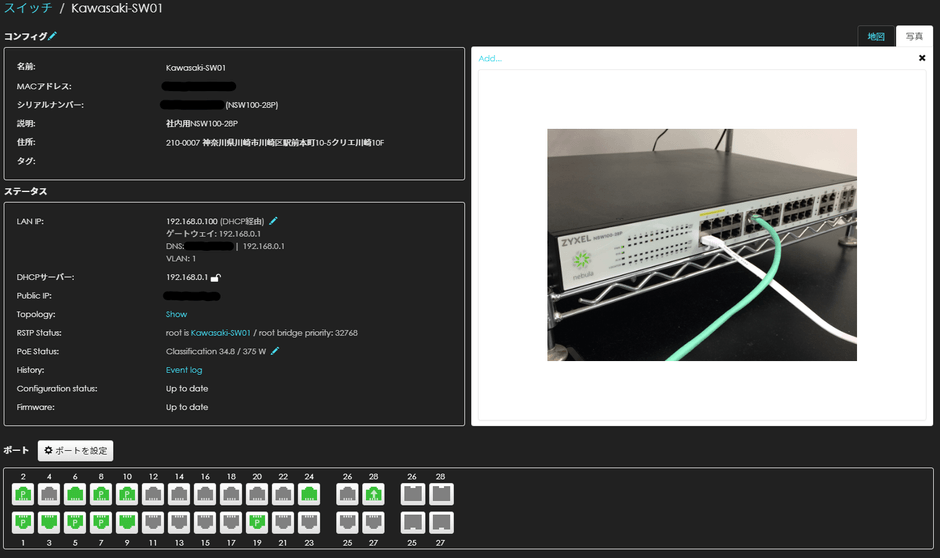Click the DHCP server unlocked padlock icon
The width and height of the screenshot is (940, 558).
coord(215,277)
